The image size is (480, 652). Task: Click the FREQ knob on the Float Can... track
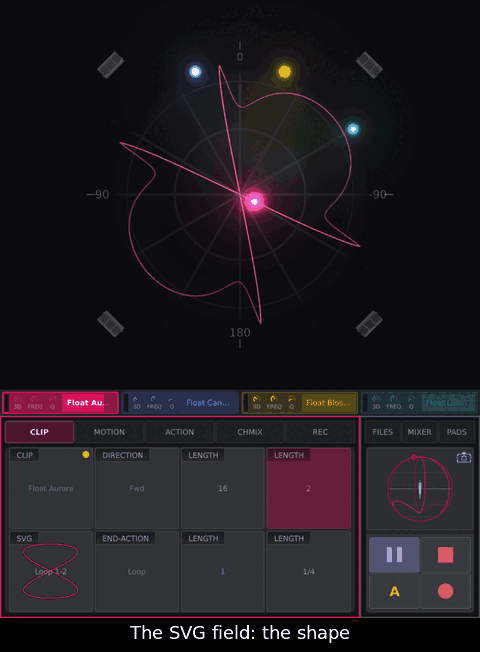pyautogui.click(x=154, y=399)
